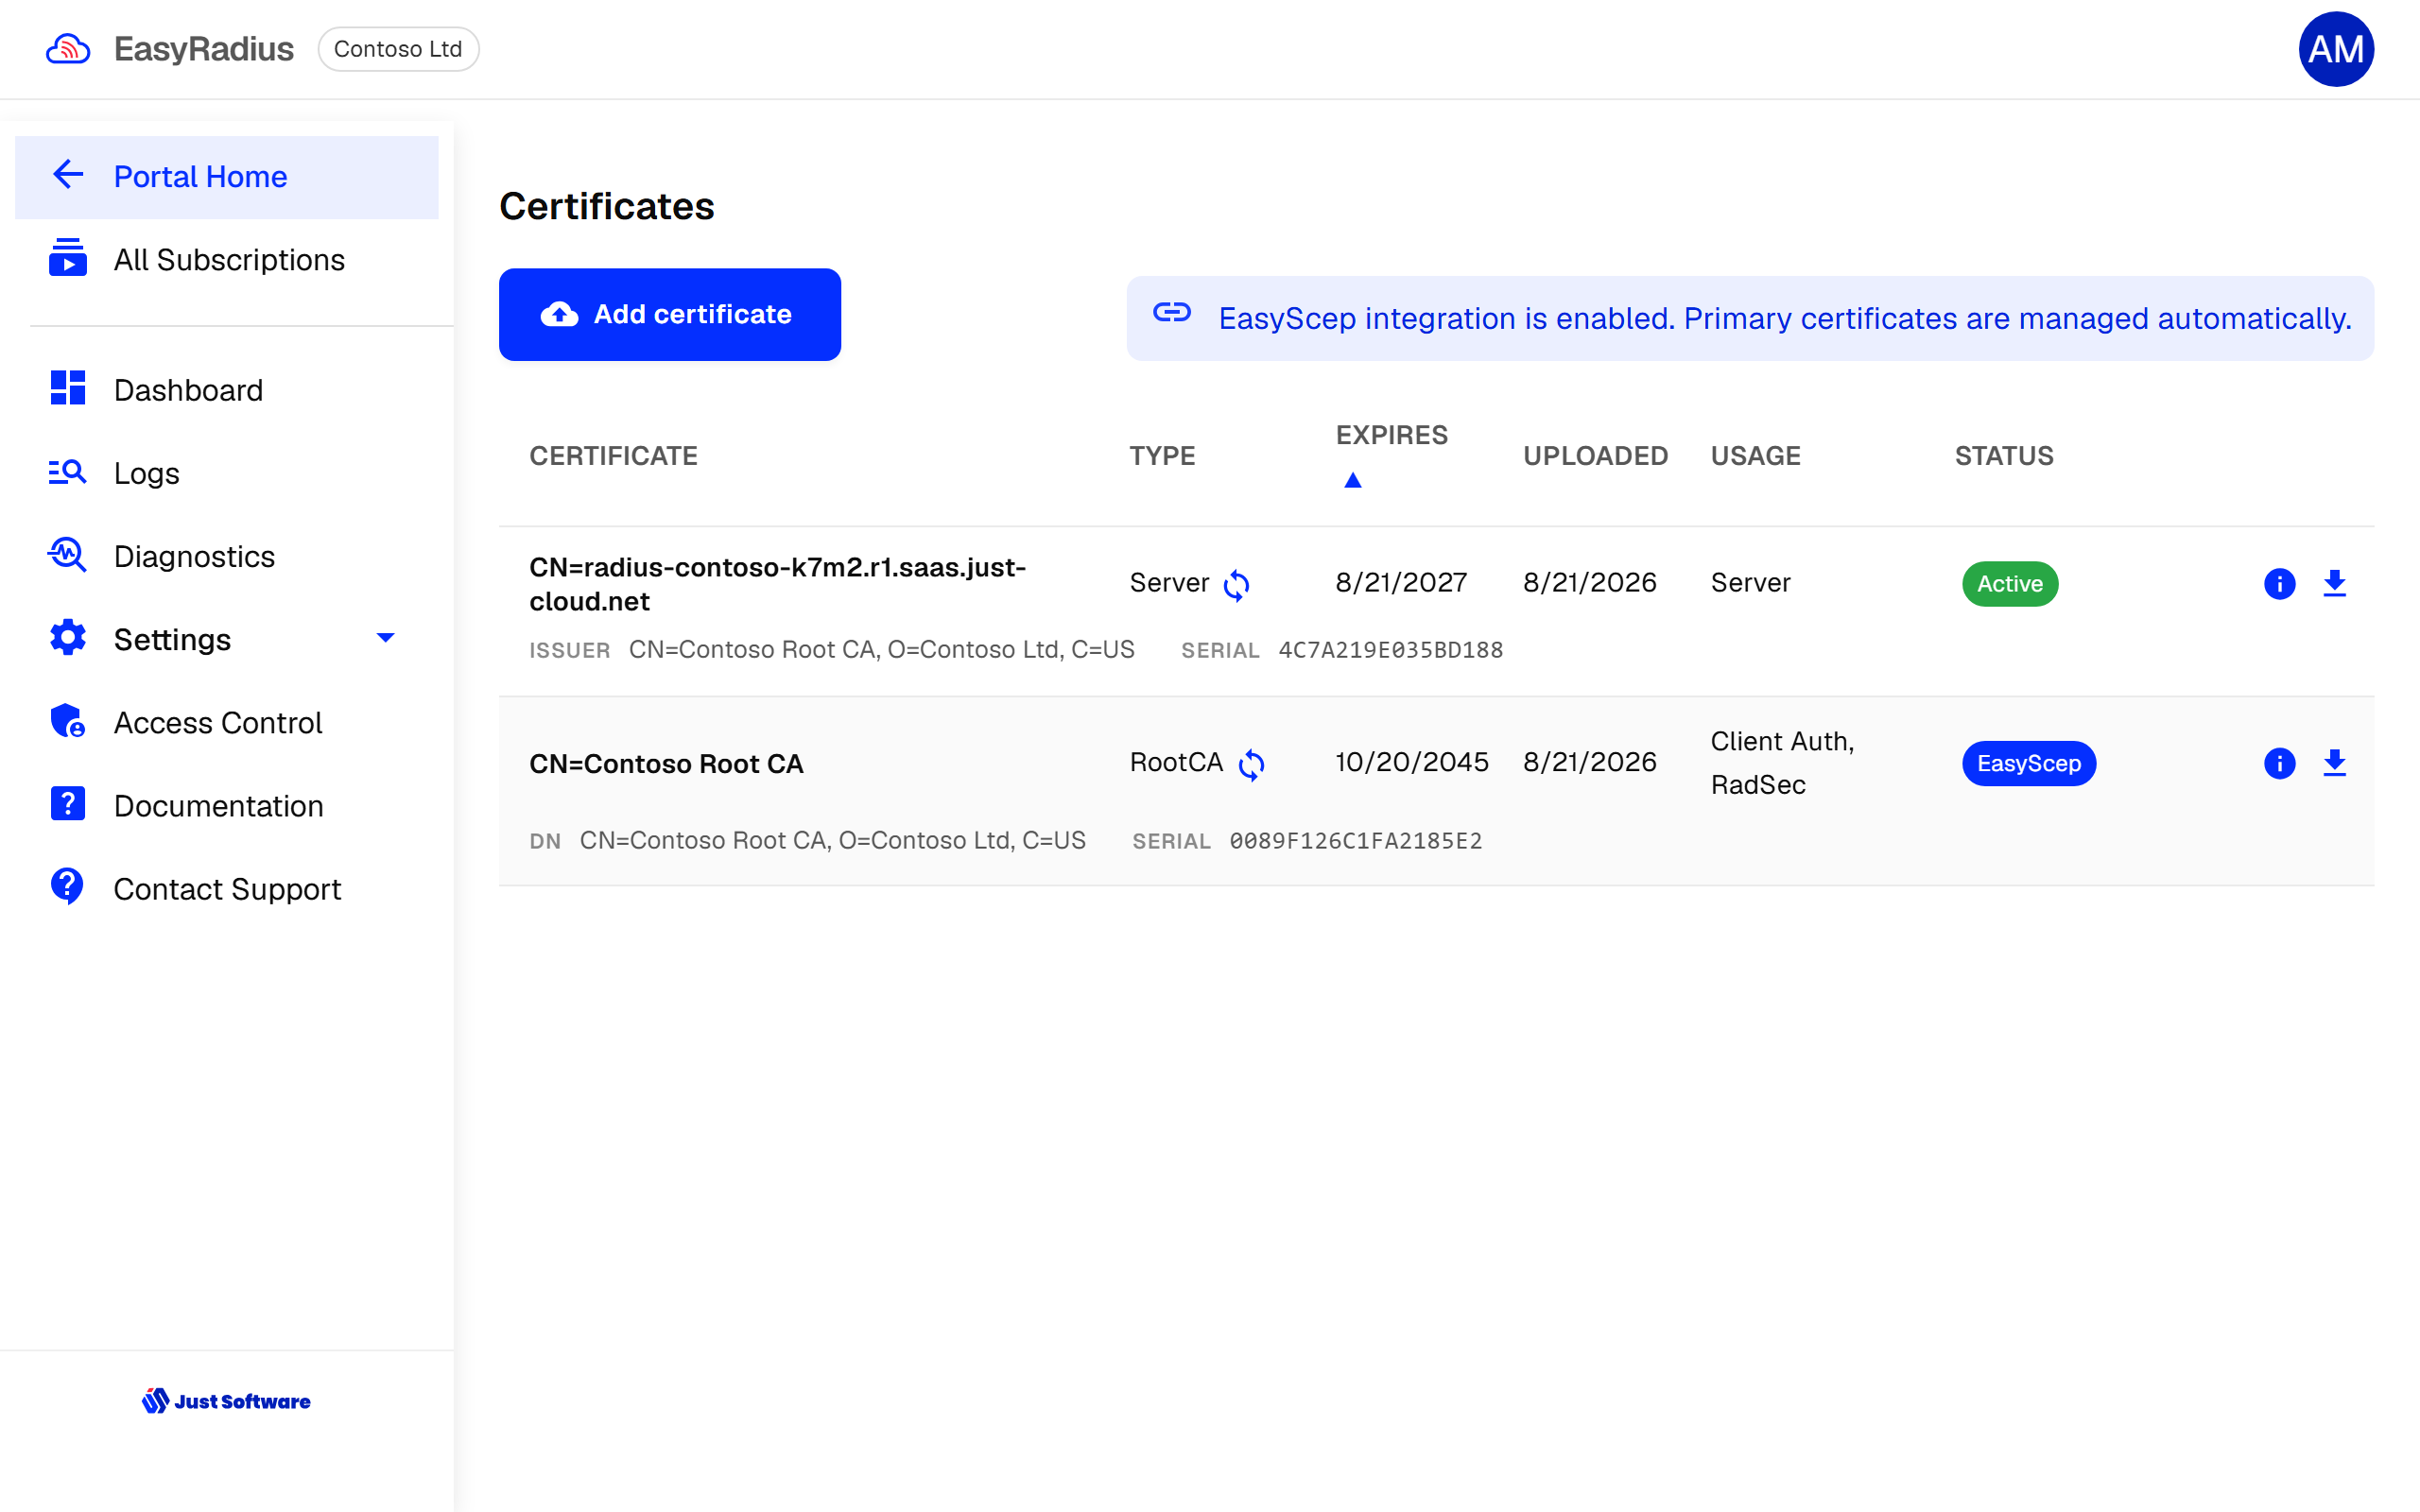Click the Access Control shield icon
Image resolution: width=2420 pixels, height=1512 pixels.
point(68,720)
